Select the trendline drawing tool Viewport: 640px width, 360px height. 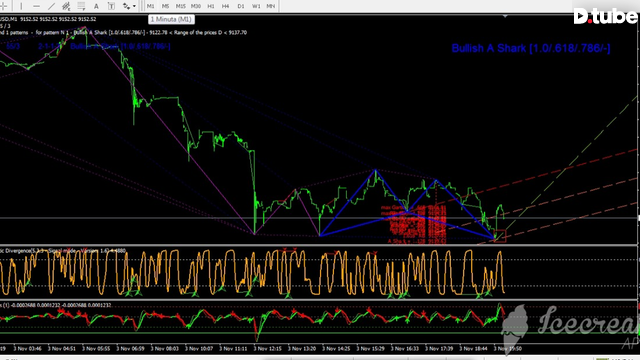click(x=51, y=6)
